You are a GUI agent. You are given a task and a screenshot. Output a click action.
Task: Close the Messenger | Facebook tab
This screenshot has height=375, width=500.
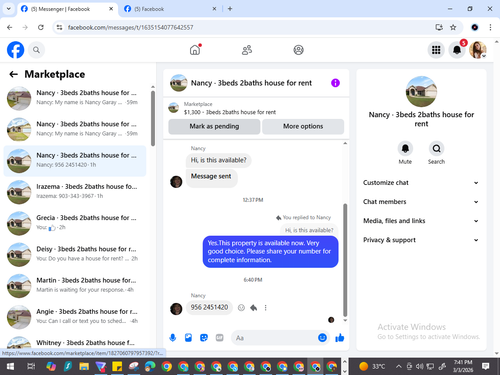[111, 9]
